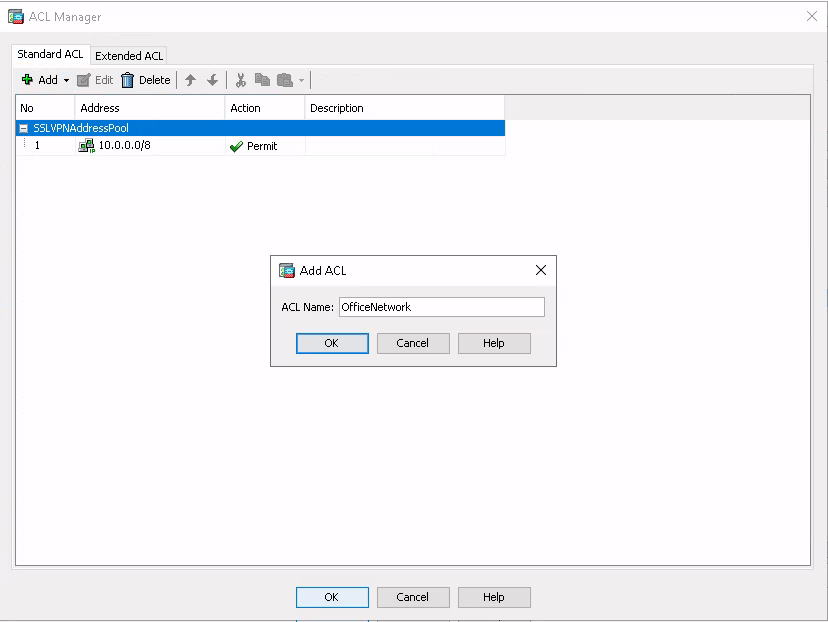
Task: Collapse the SSLVPNAddressPool tree node
Action: point(24,128)
